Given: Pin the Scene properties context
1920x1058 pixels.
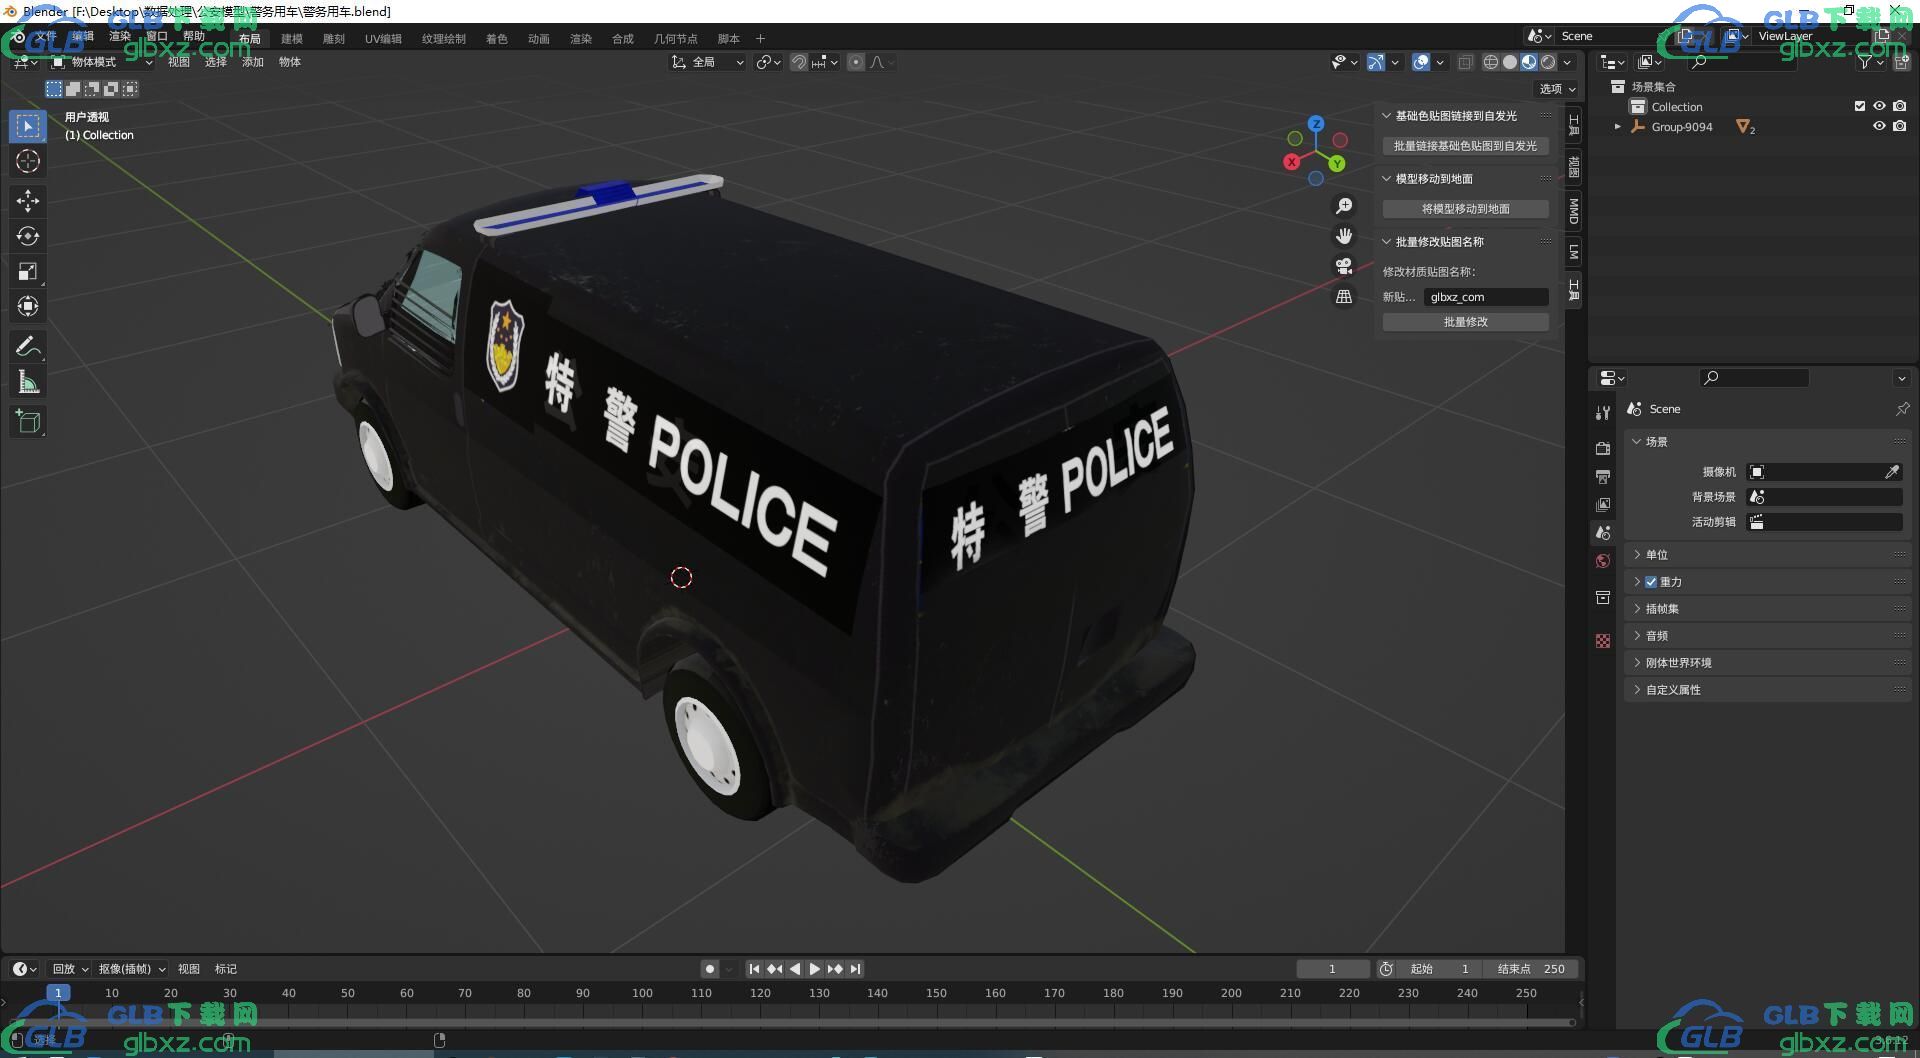Looking at the screenshot, I should pos(1902,409).
